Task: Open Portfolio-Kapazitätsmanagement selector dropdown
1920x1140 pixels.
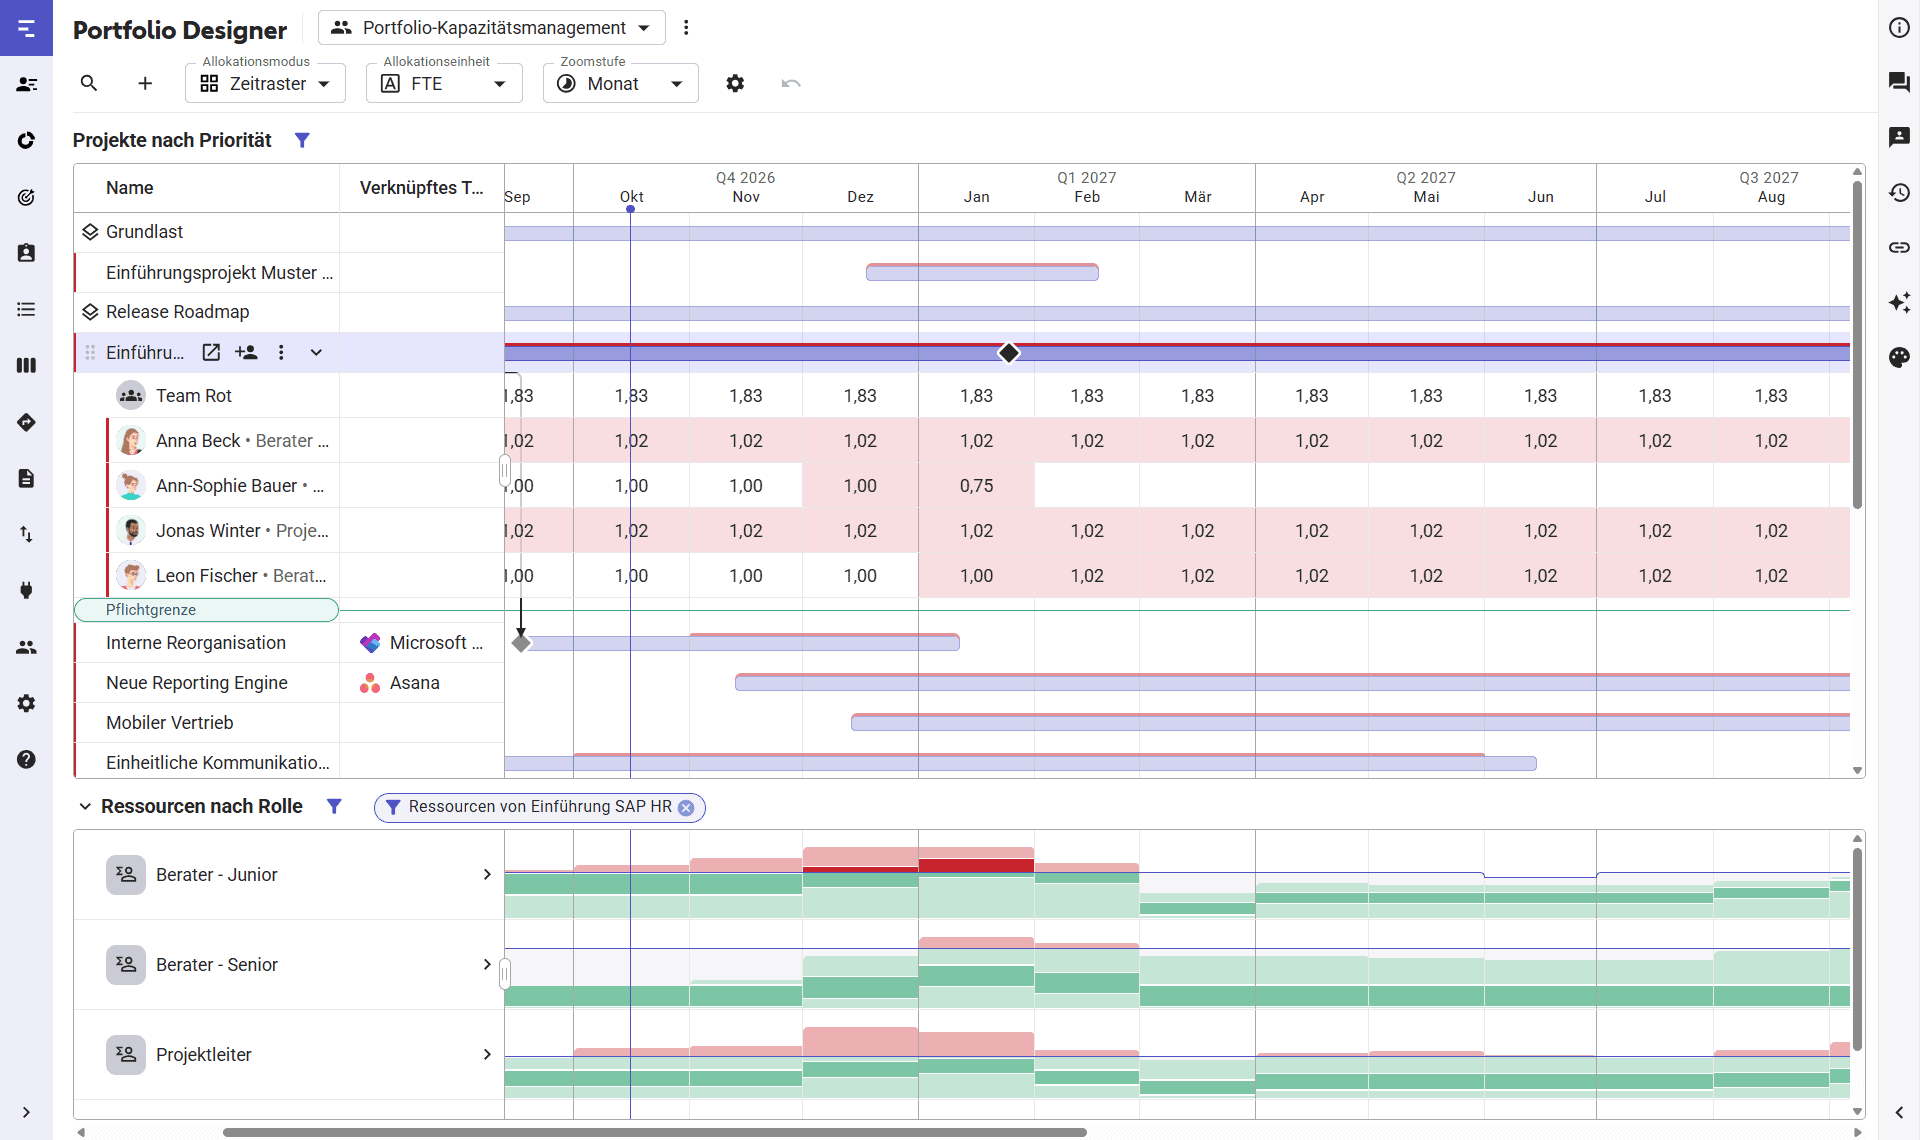Action: tap(492, 28)
